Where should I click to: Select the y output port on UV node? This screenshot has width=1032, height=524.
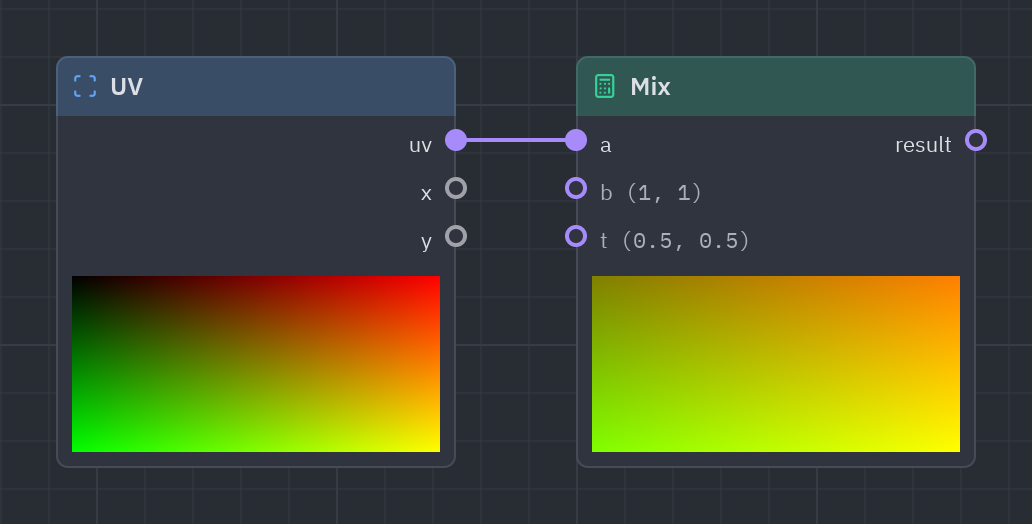[x=456, y=236]
